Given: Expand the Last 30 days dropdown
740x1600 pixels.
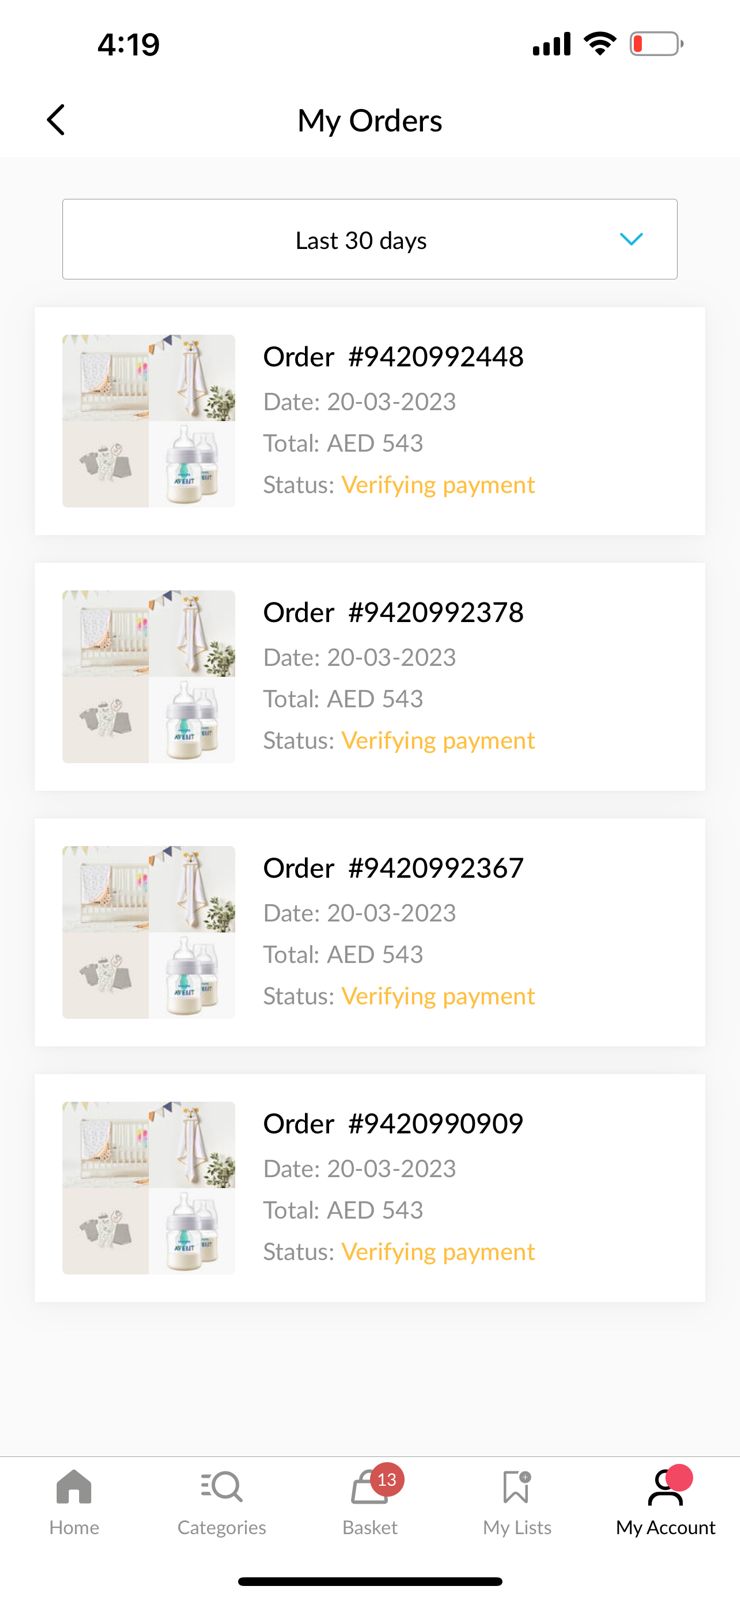Looking at the screenshot, I should pyautogui.click(x=369, y=240).
